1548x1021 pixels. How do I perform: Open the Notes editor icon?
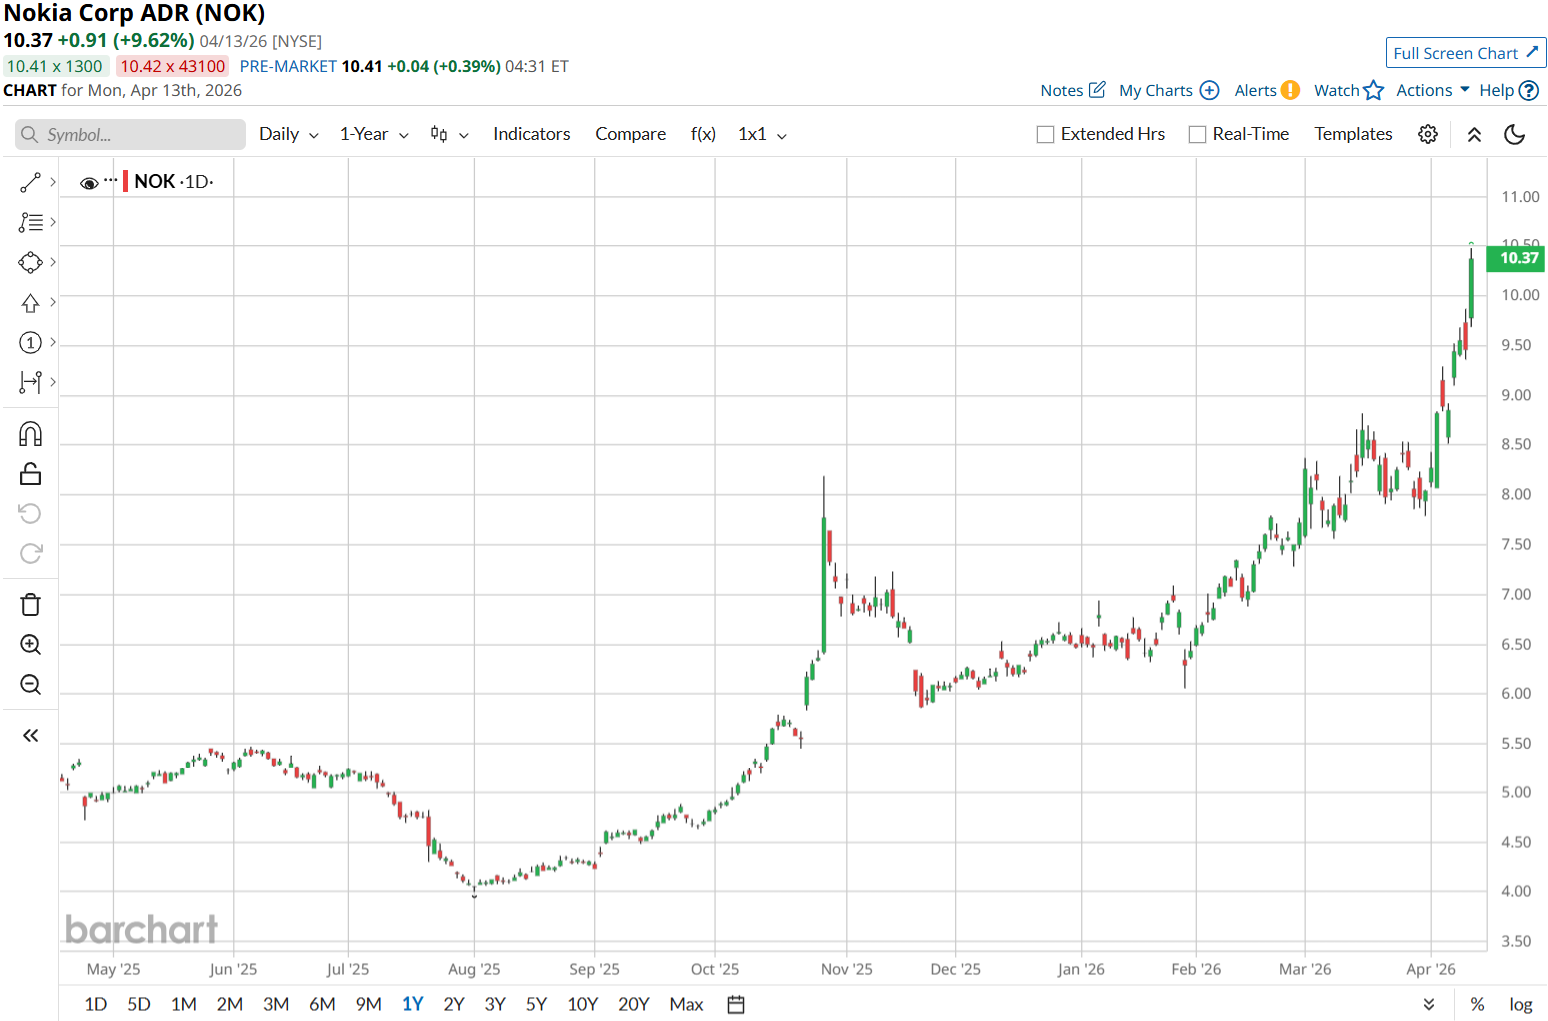1097,89
